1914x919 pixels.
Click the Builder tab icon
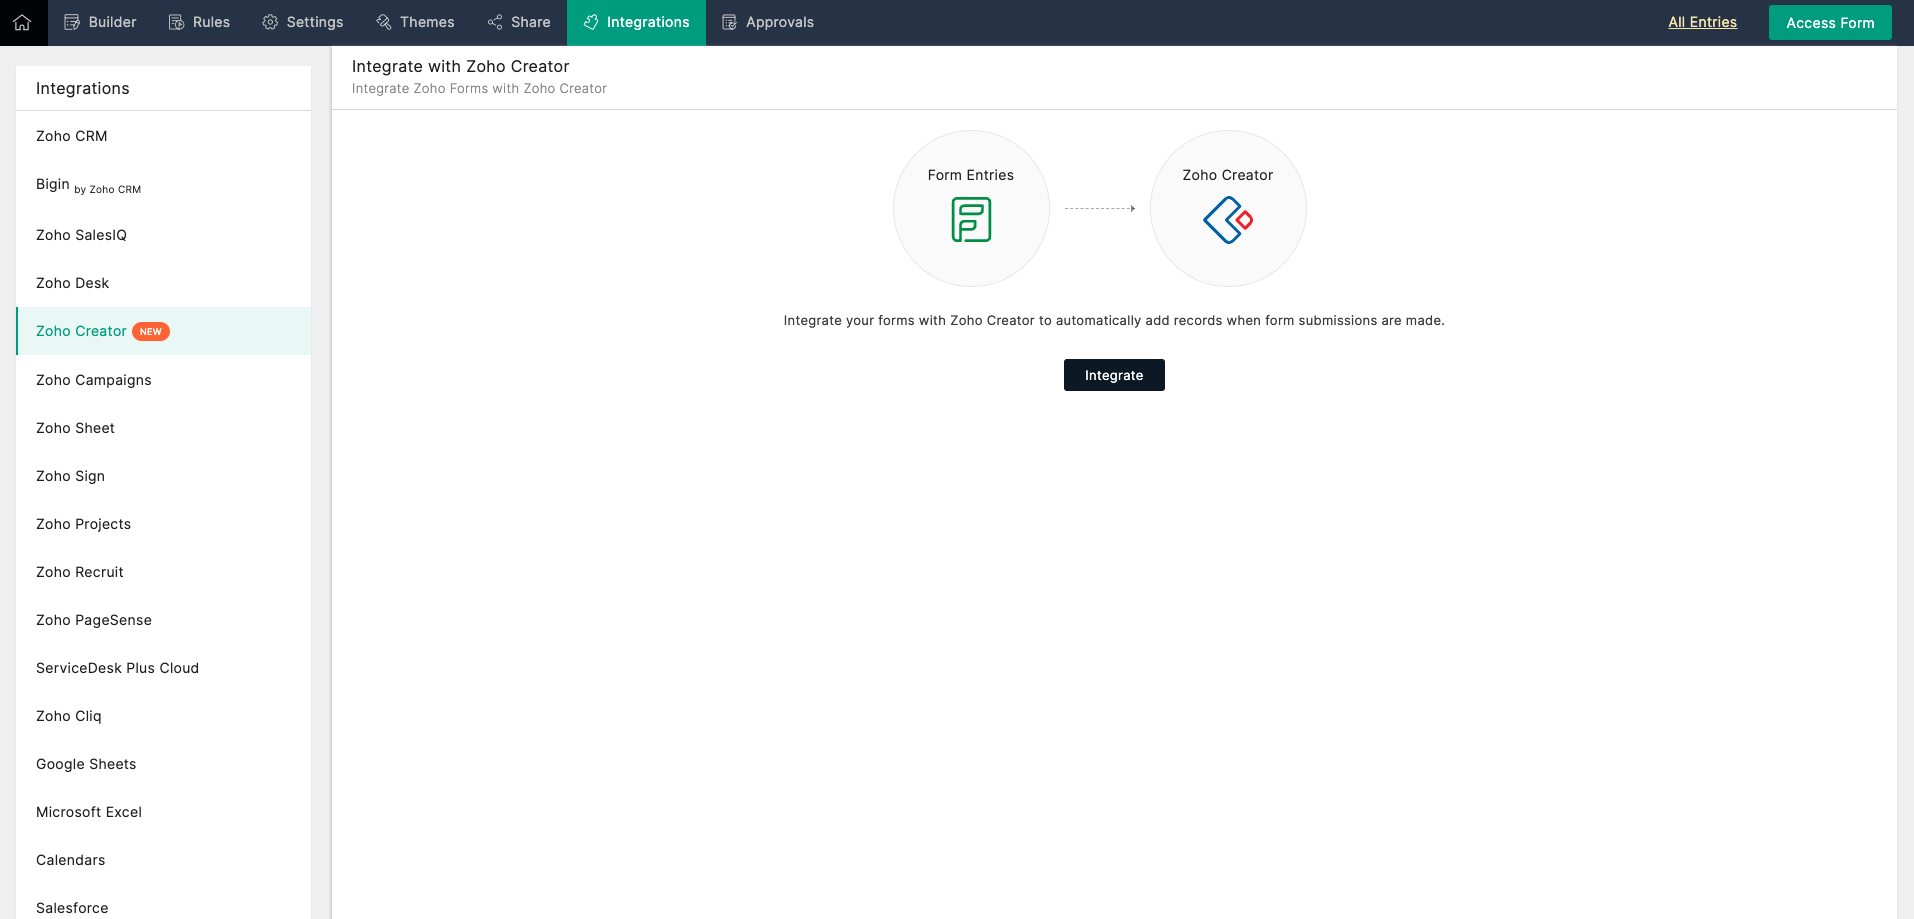72,22
